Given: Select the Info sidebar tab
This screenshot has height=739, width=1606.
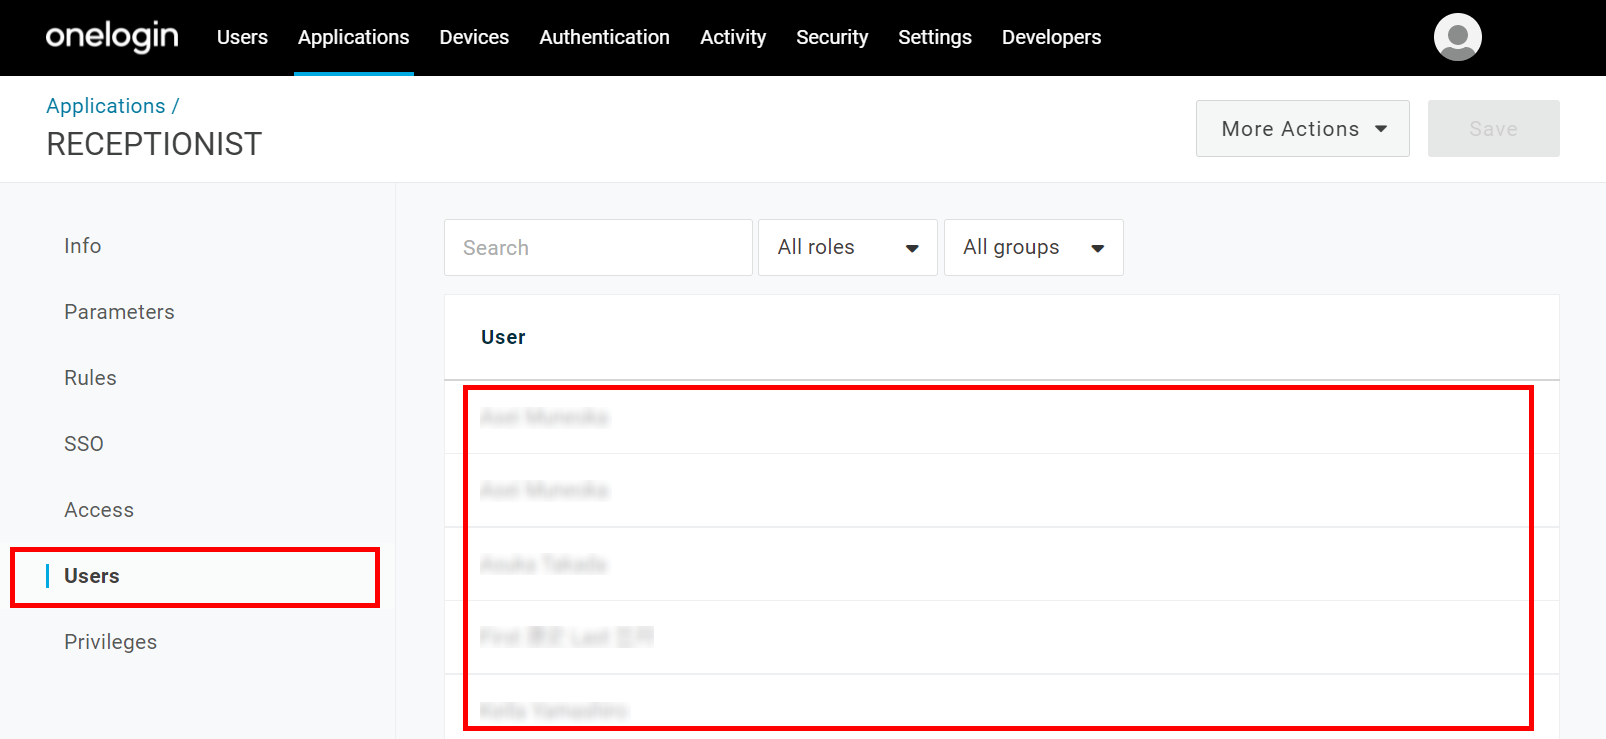Looking at the screenshot, I should (x=83, y=246).
